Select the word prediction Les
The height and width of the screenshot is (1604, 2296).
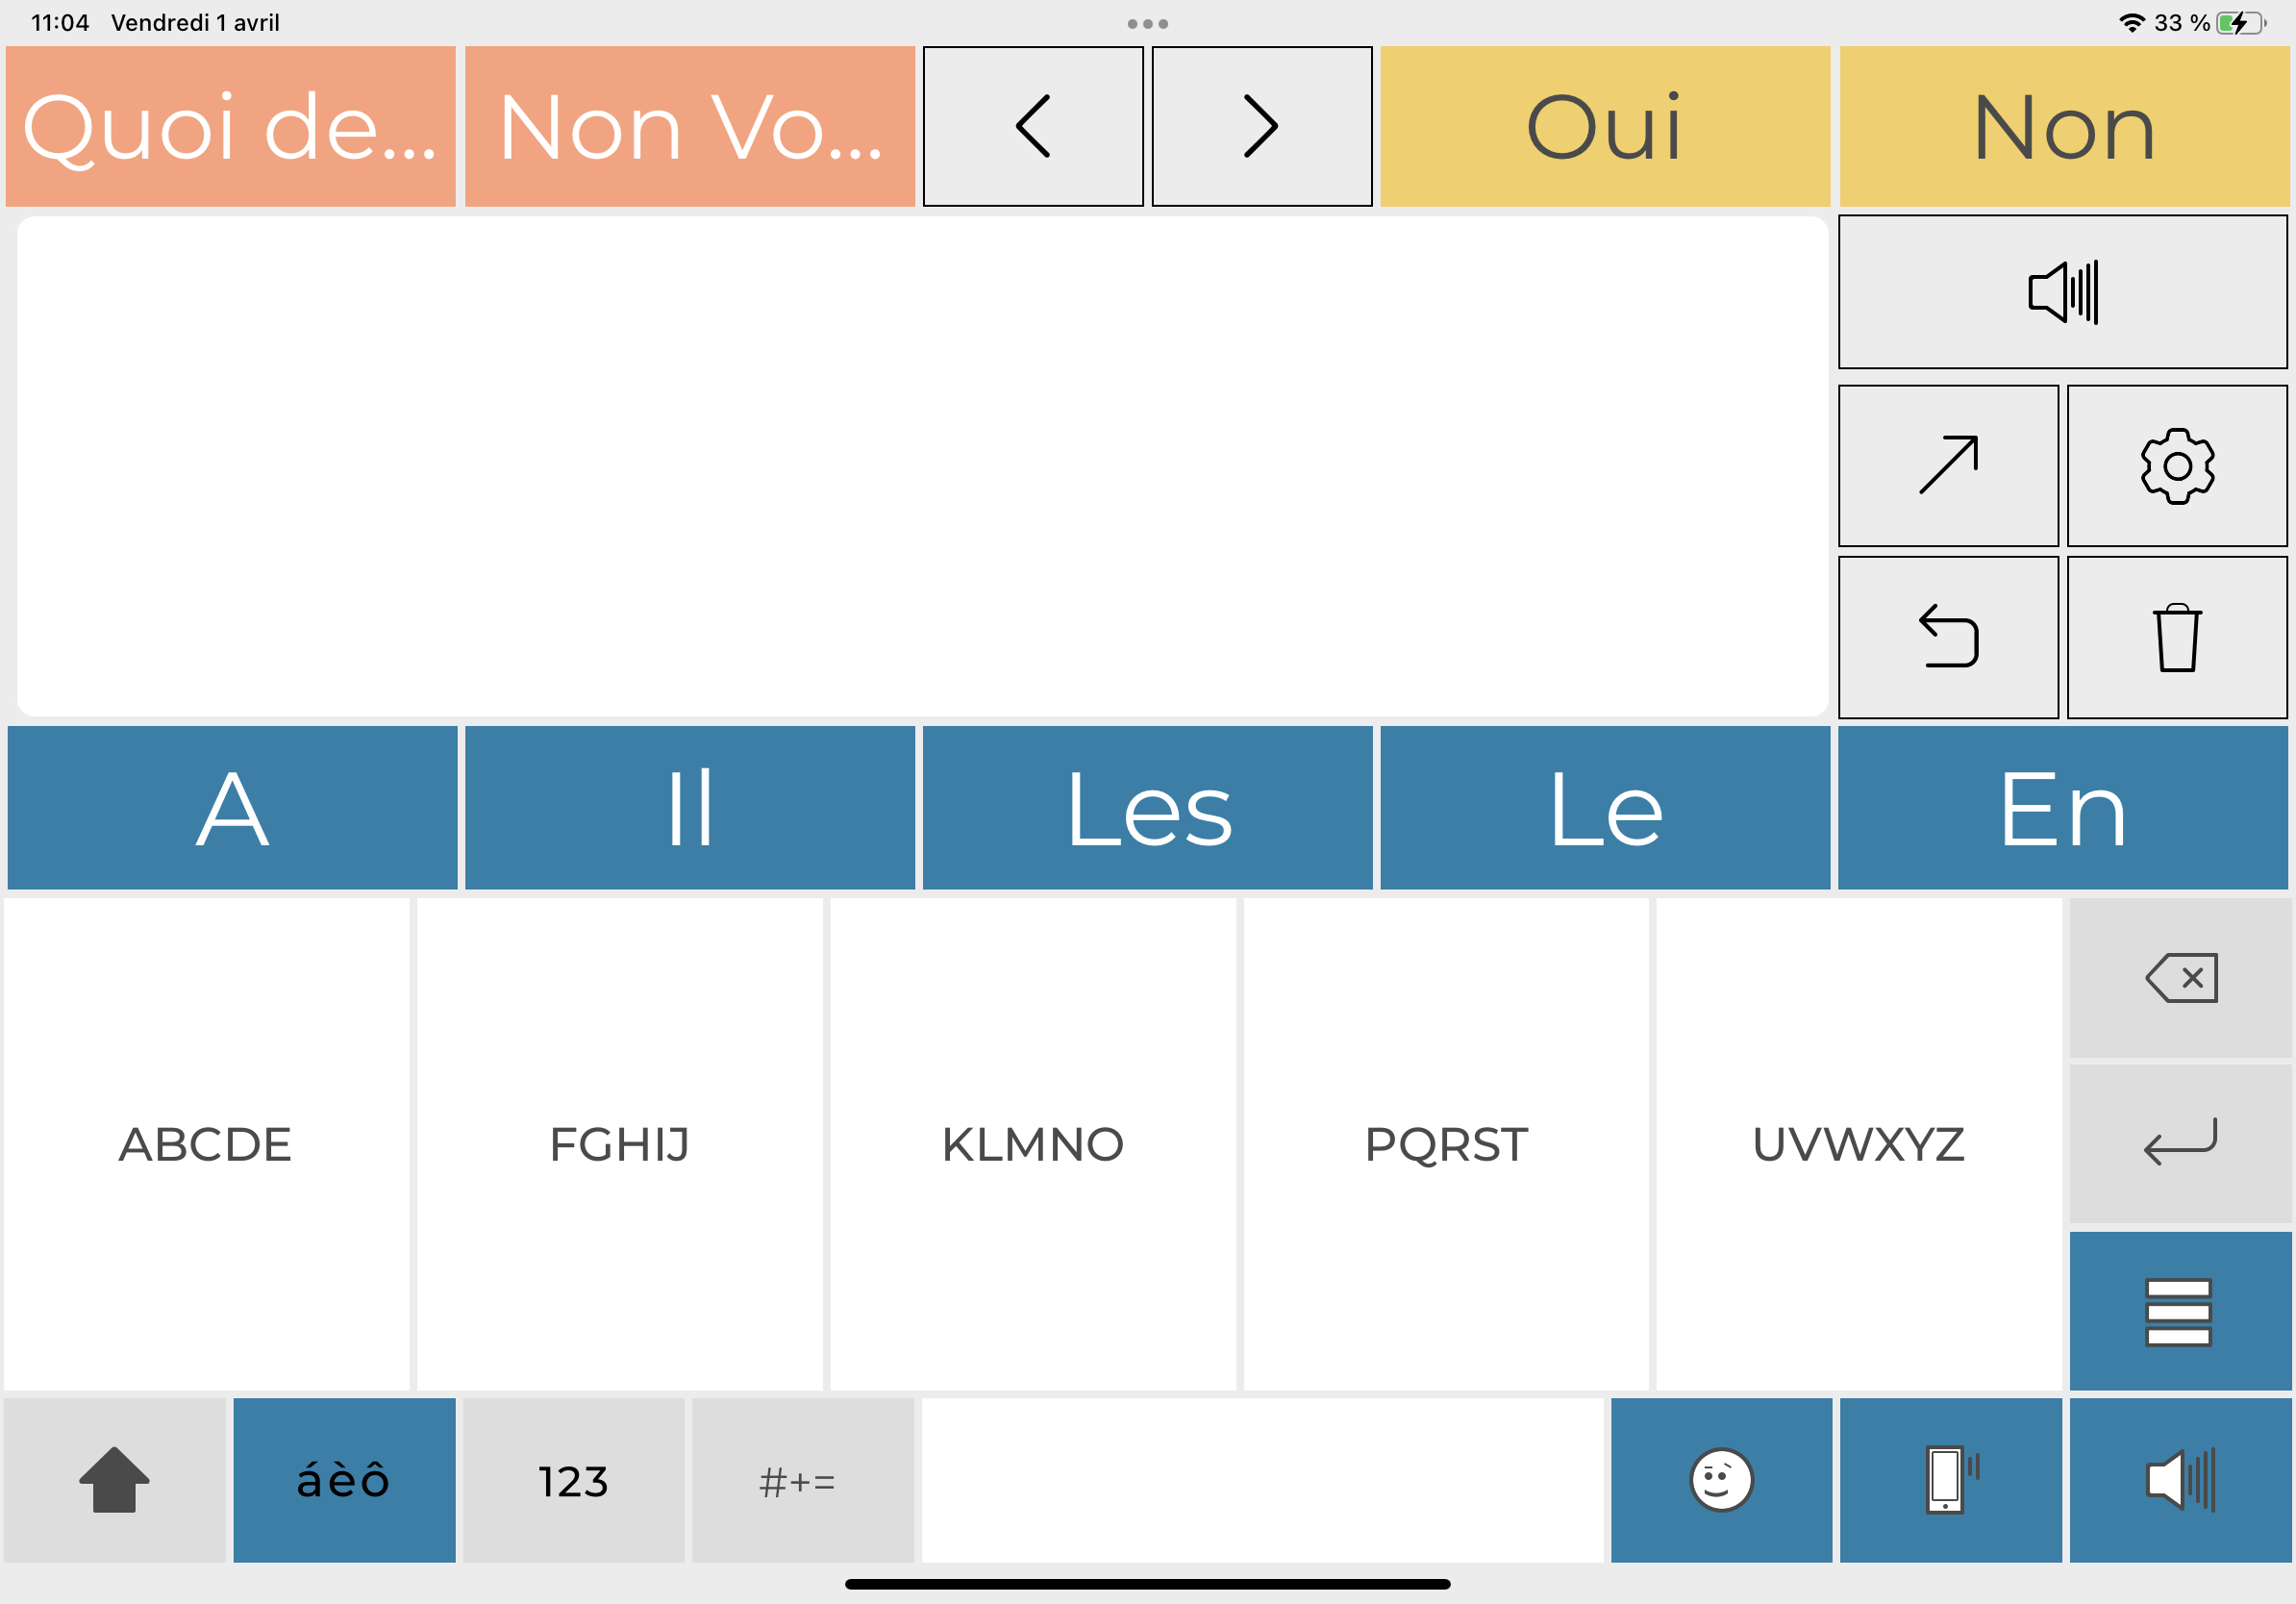(x=1147, y=808)
